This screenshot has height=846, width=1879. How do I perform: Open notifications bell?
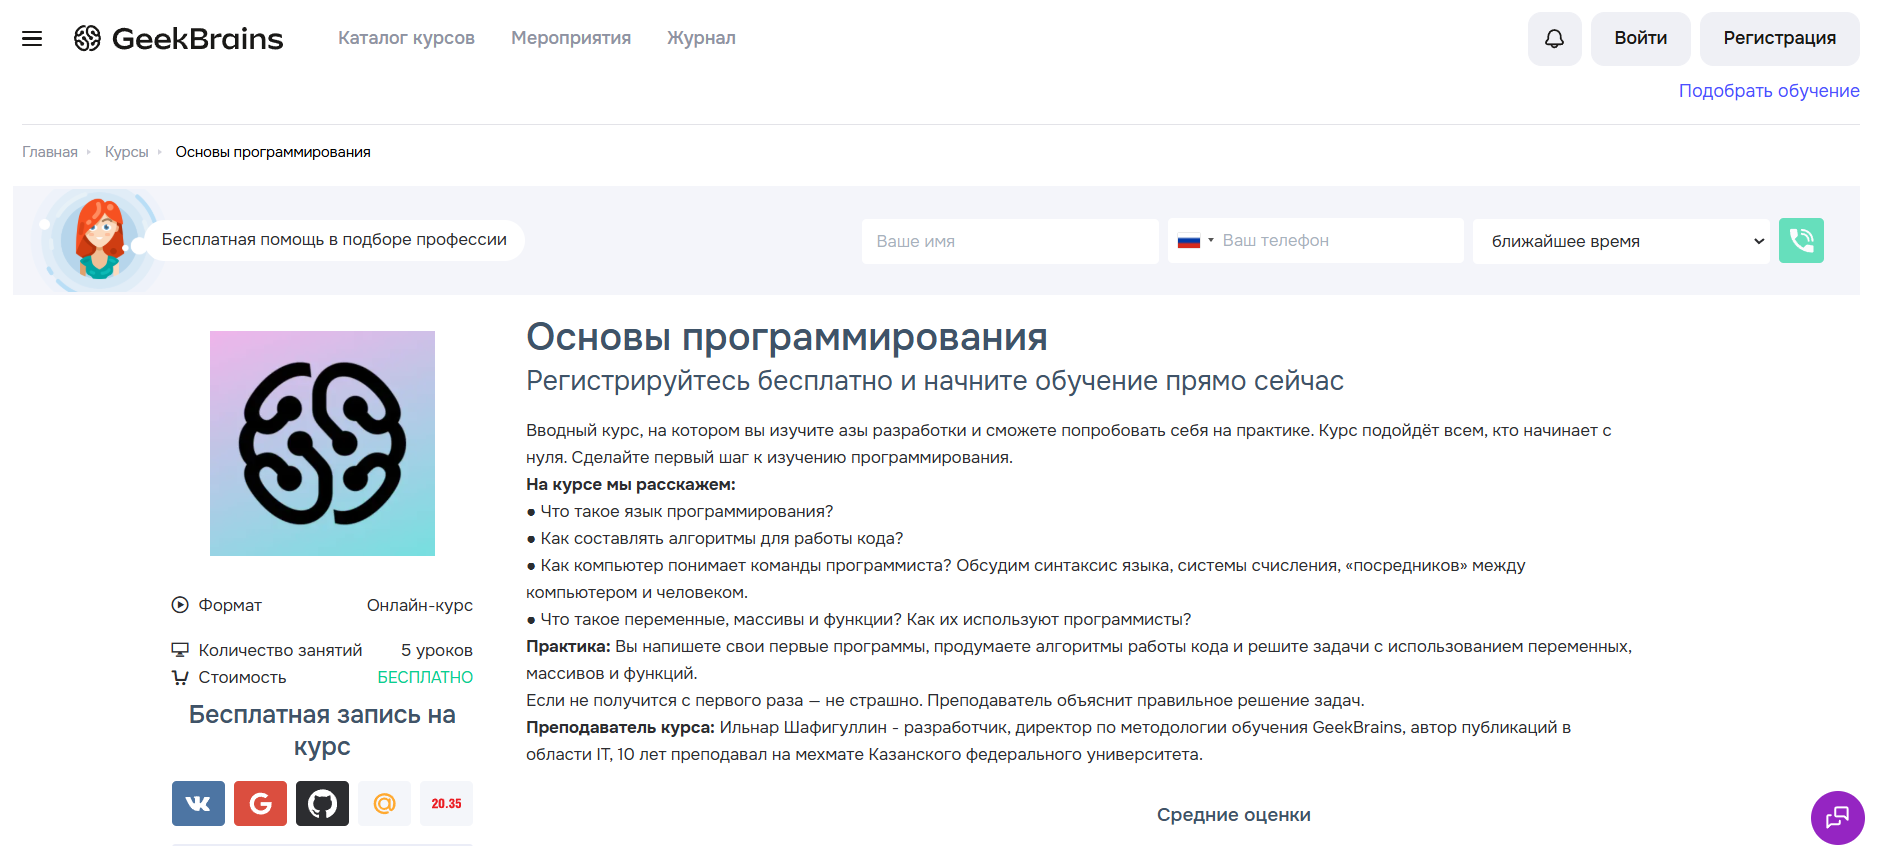pos(1554,39)
